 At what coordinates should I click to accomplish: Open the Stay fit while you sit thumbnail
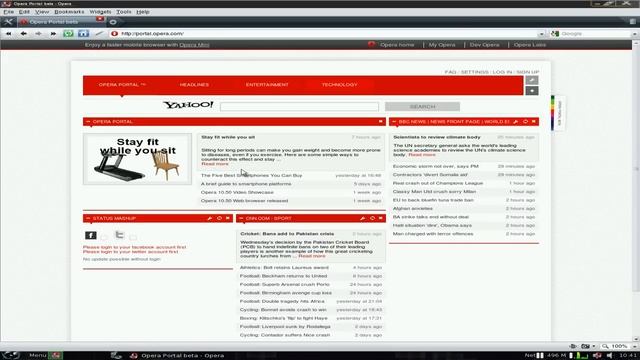[137, 159]
